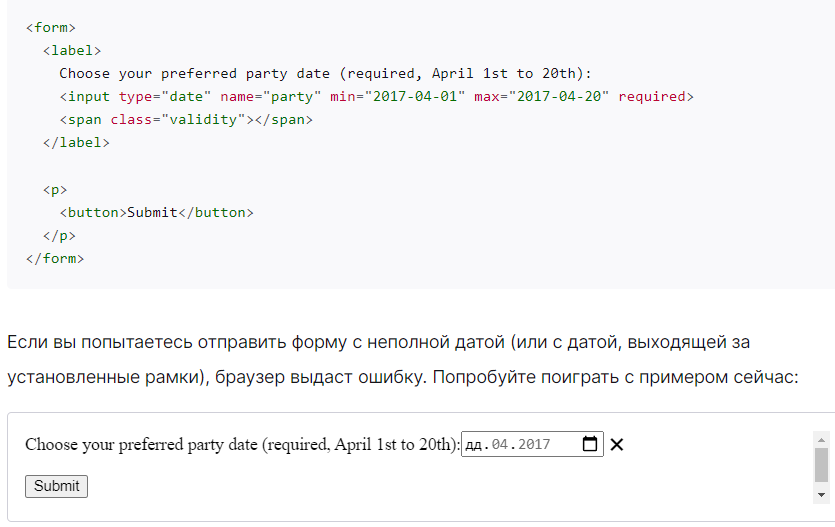Select the "дд" day segment of date

473,444
